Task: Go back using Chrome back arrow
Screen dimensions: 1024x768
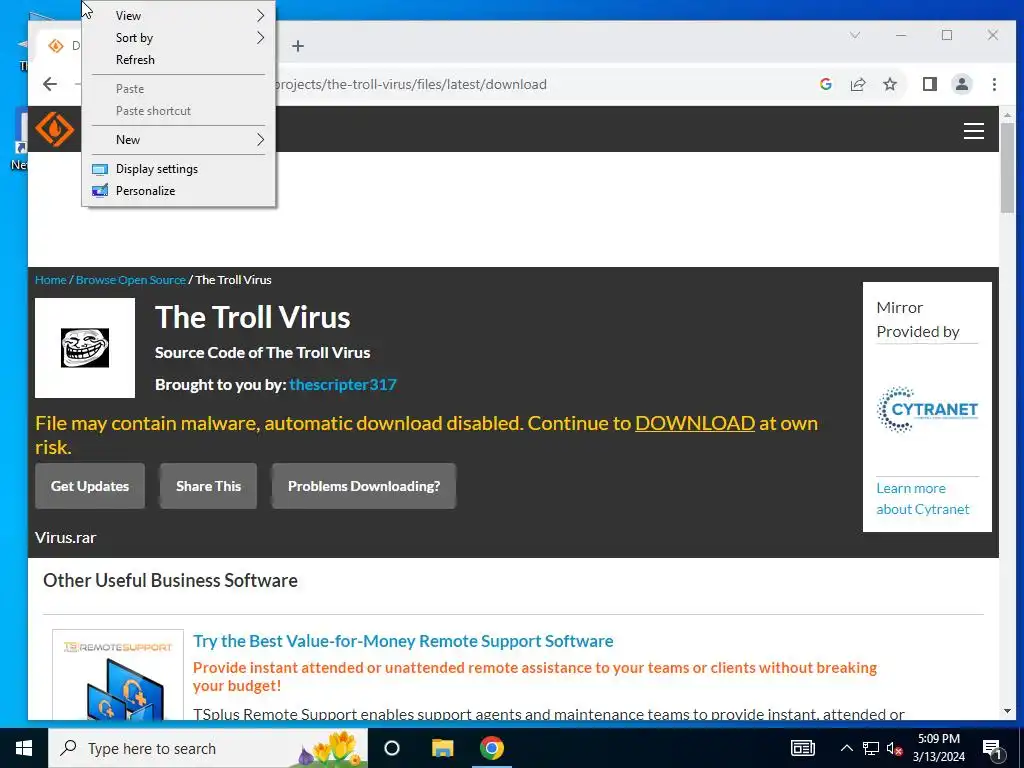Action: coord(50,84)
